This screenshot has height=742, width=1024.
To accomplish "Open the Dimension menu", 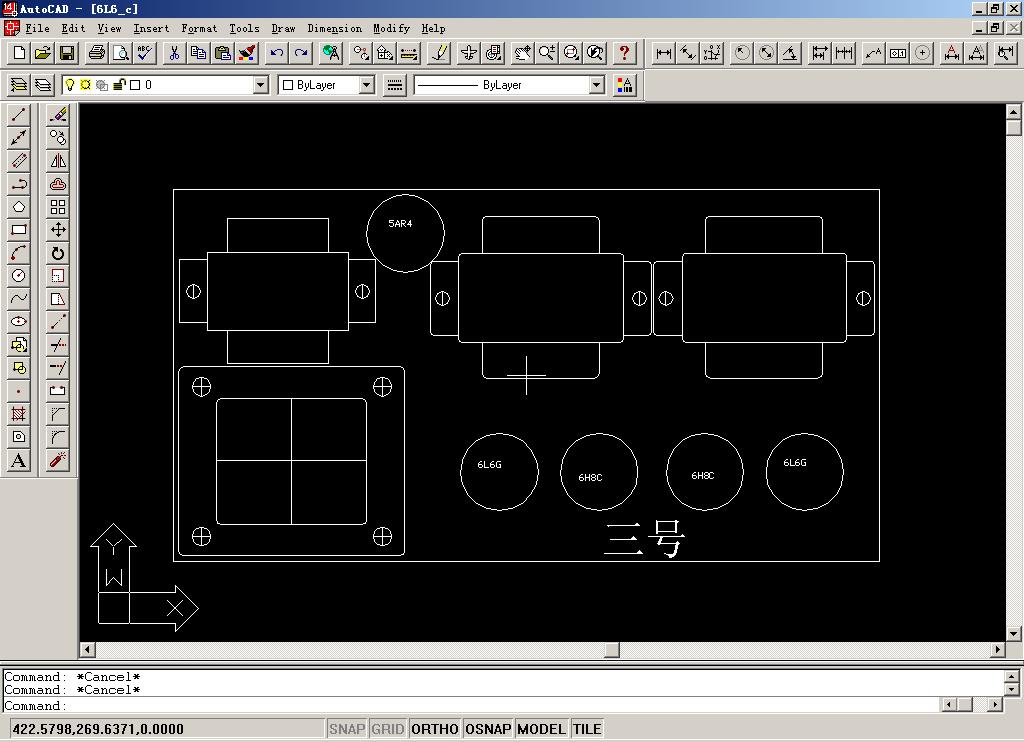I will pyautogui.click(x=334, y=28).
